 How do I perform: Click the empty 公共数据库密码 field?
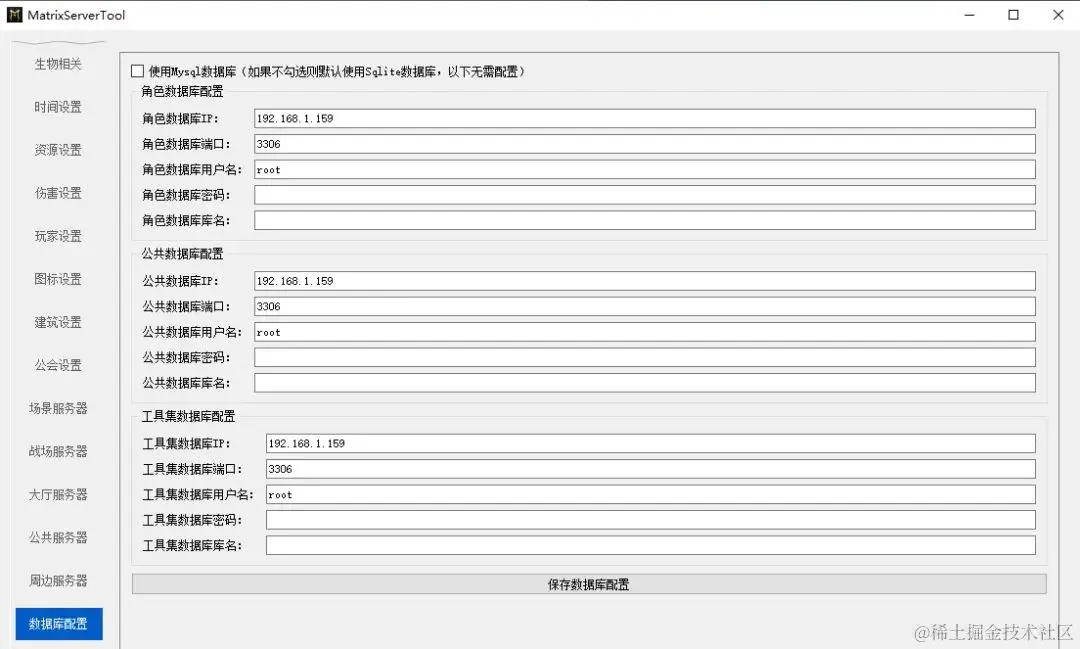(645, 358)
